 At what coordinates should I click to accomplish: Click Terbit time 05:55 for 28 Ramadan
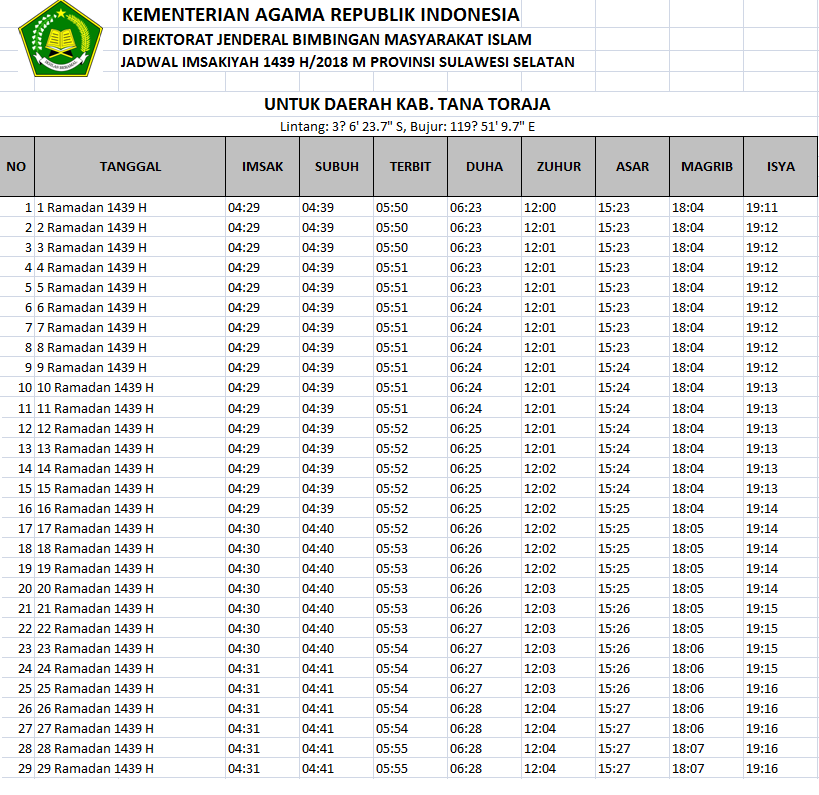coord(411,749)
